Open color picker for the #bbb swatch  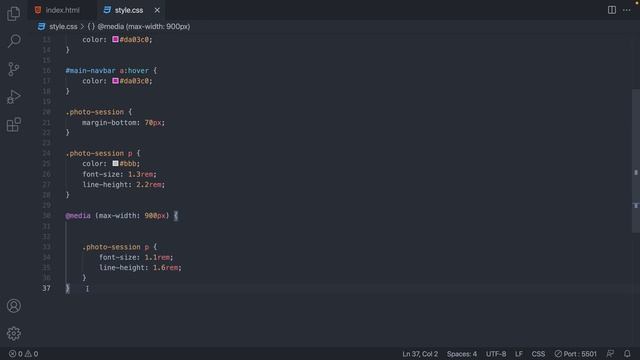coord(116,163)
